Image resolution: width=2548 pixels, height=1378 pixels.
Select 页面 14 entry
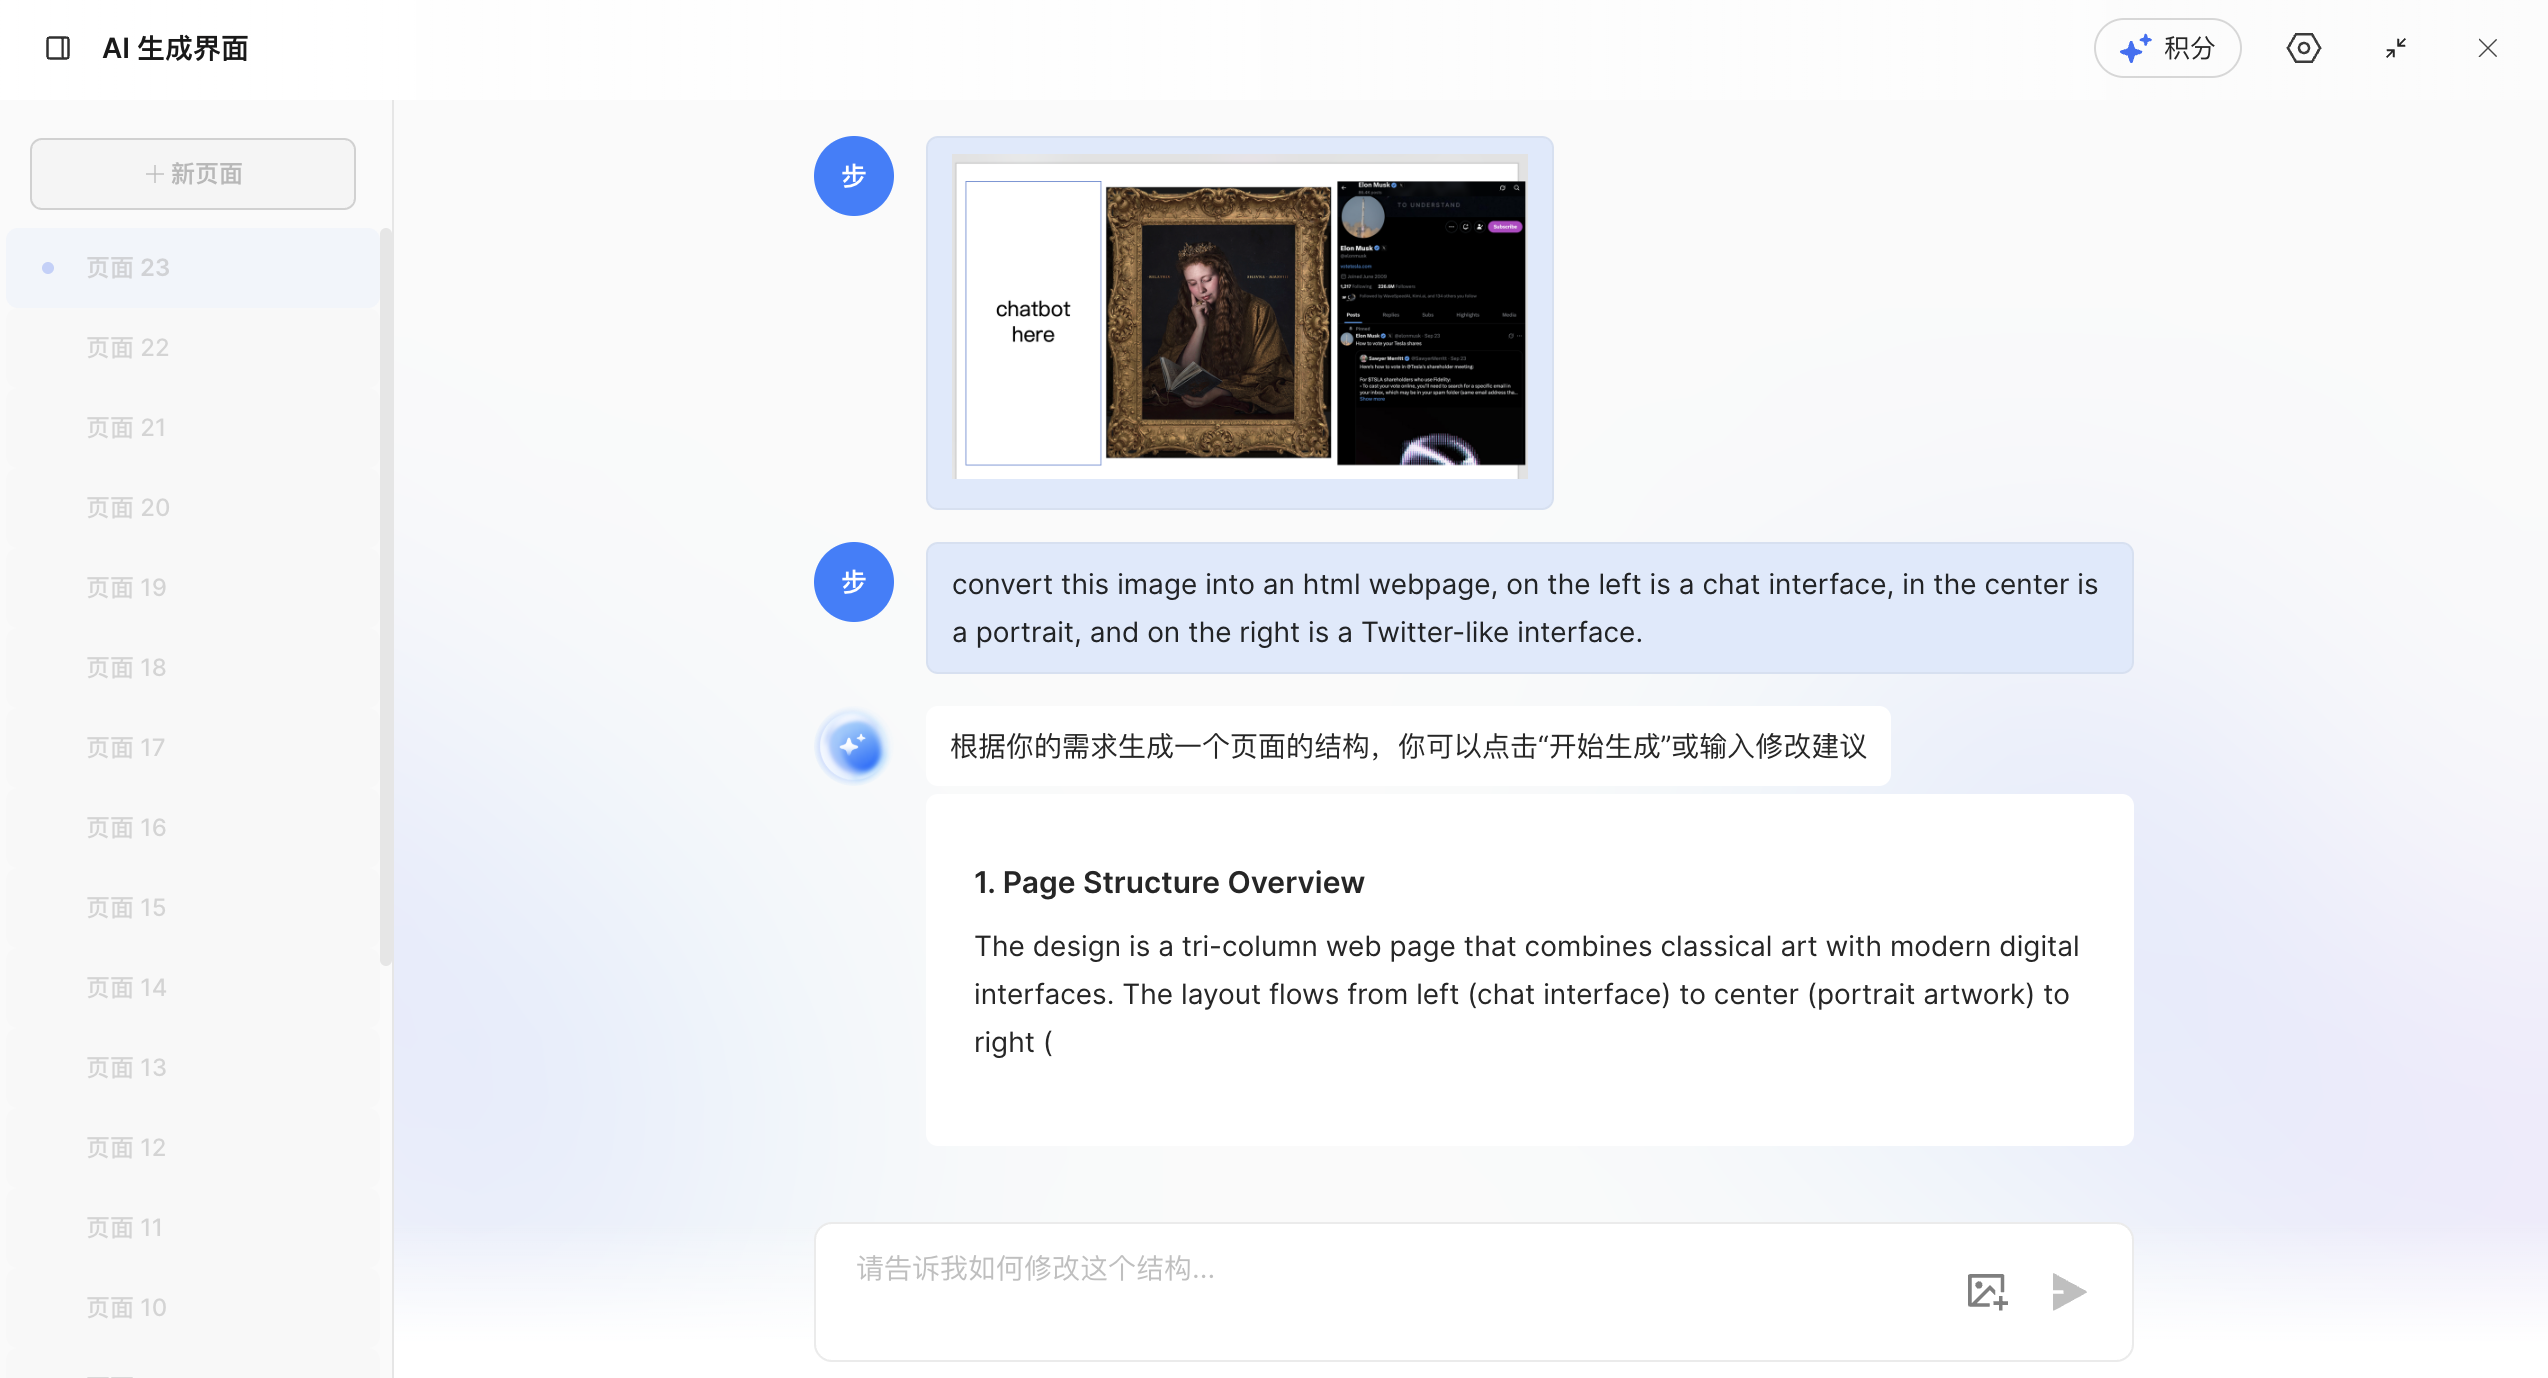coord(126,988)
